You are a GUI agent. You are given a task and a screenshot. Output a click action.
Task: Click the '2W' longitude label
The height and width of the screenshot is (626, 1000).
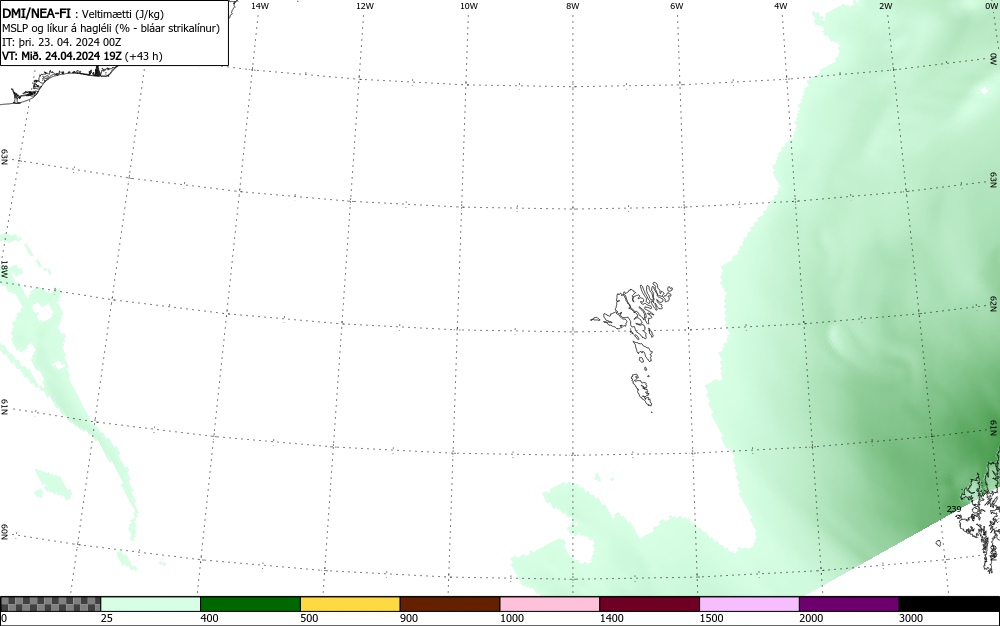885,6
